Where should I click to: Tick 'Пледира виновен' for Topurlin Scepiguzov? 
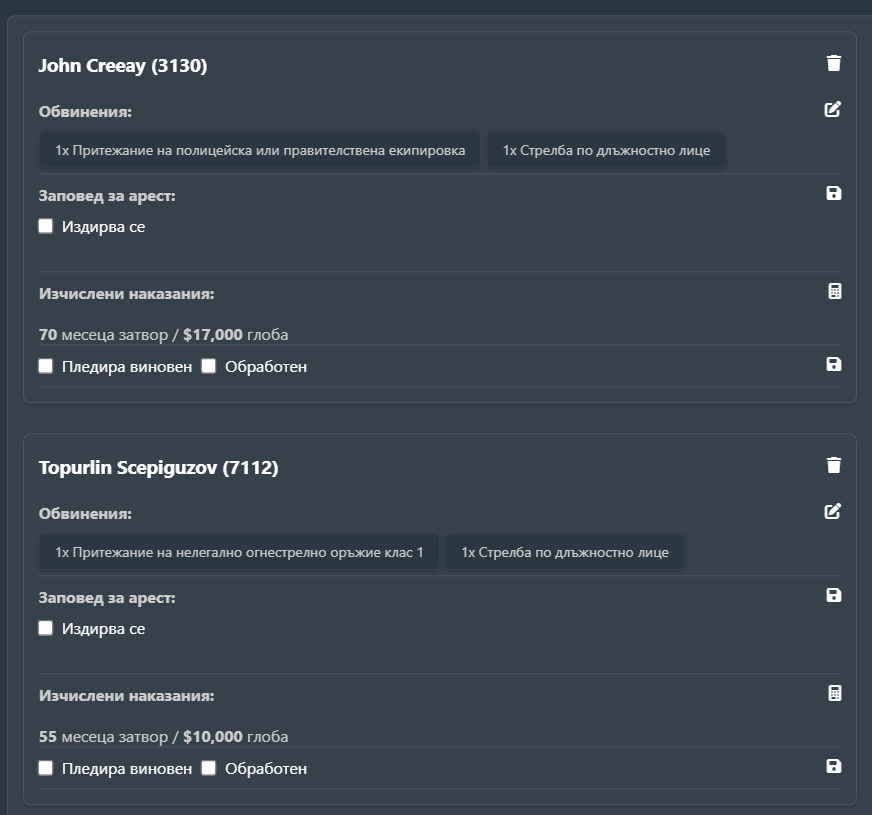pyautogui.click(x=46, y=768)
